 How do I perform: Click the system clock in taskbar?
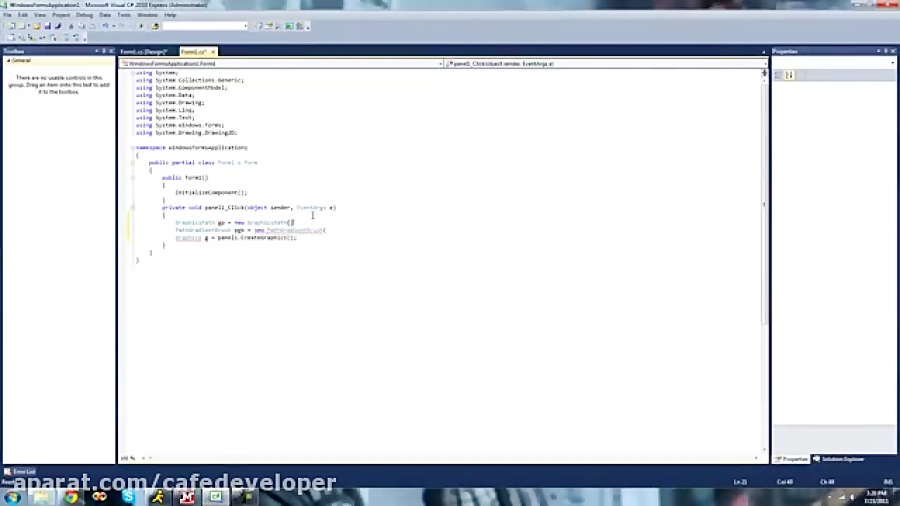click(876, 497)
